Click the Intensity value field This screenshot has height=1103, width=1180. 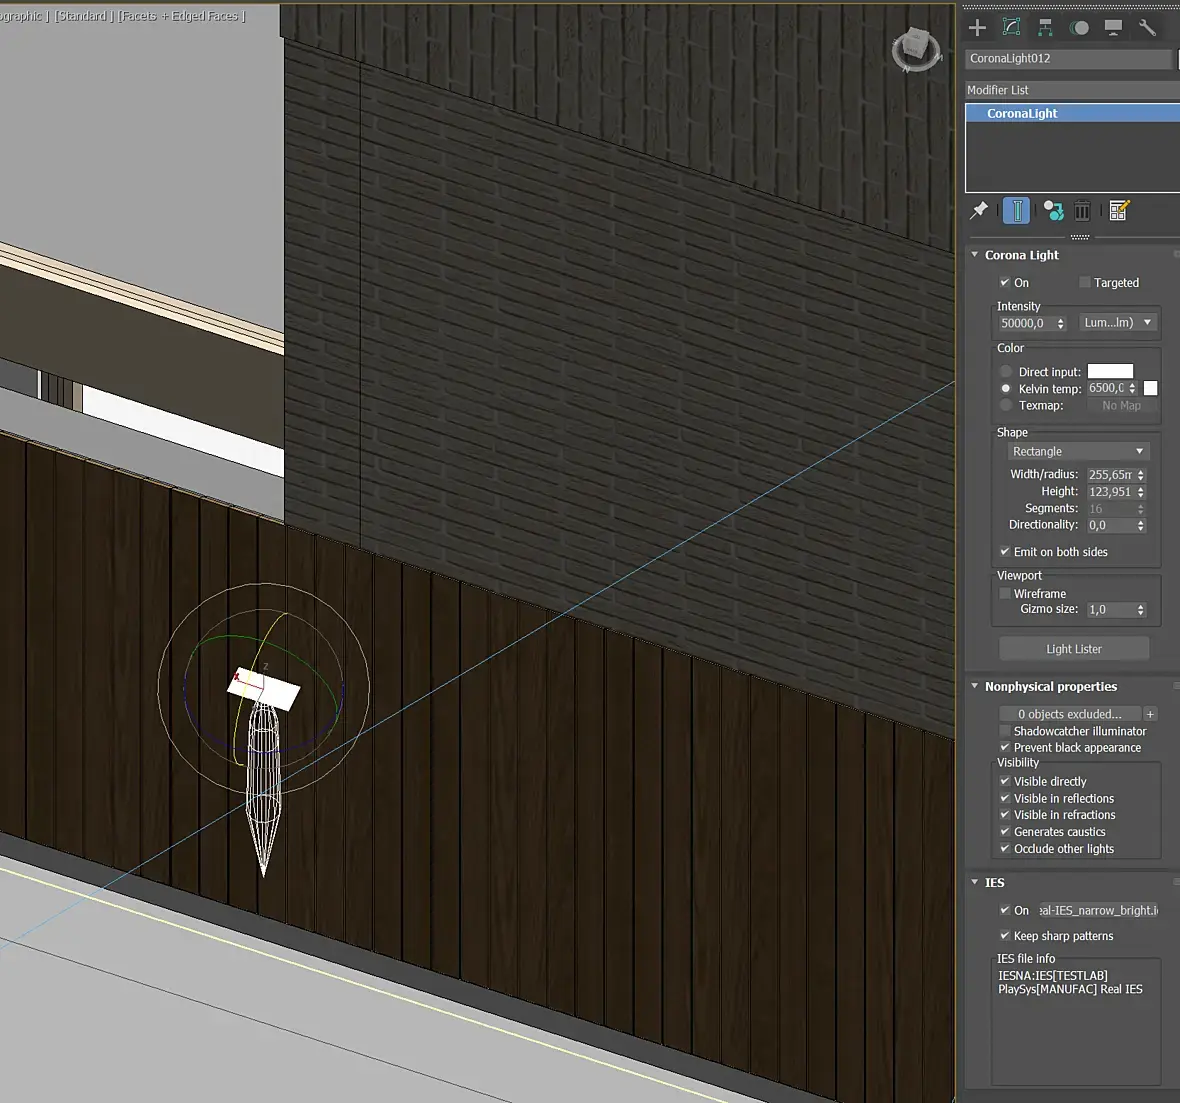tap(1025, 323)
